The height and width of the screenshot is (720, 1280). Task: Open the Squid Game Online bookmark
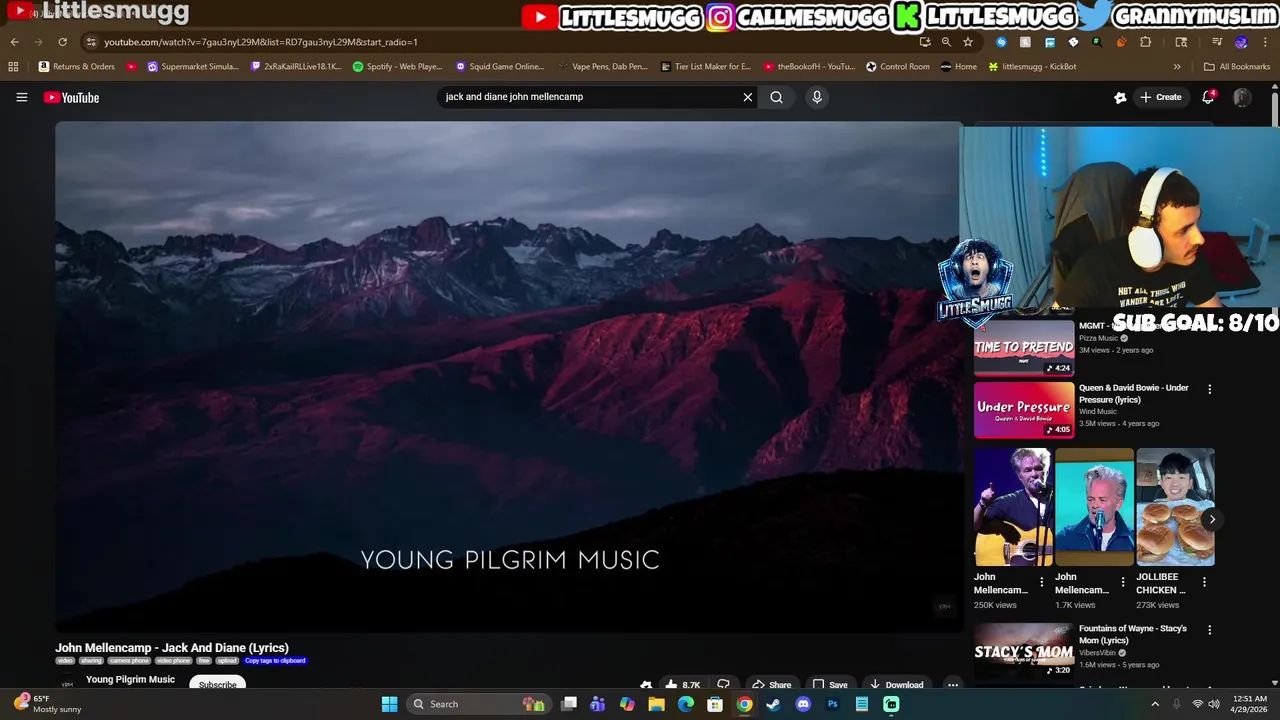(499, 67)
